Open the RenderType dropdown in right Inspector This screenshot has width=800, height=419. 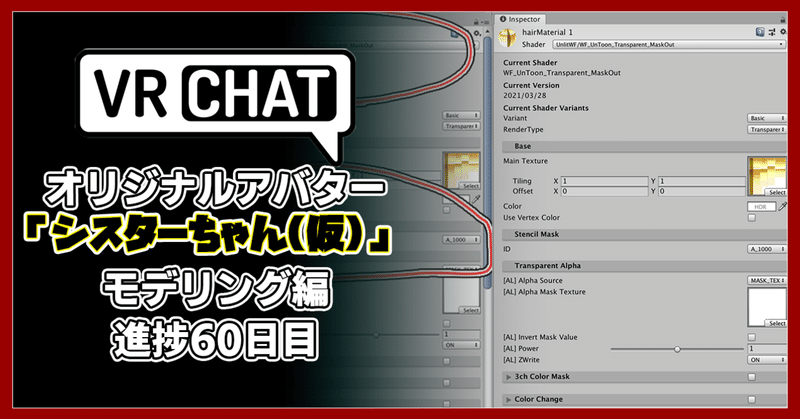click(766, 130)
